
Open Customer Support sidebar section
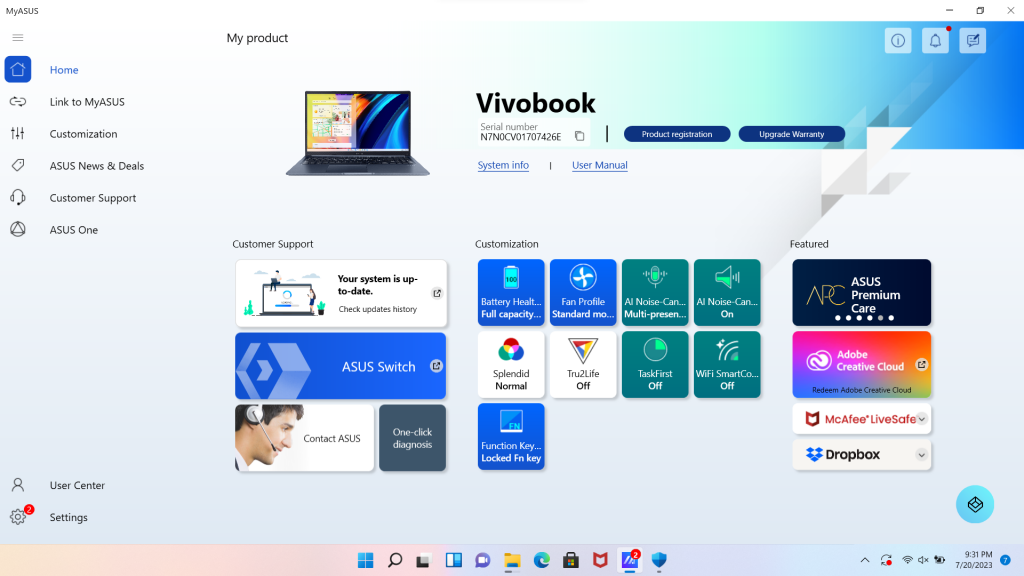(93, 198)
